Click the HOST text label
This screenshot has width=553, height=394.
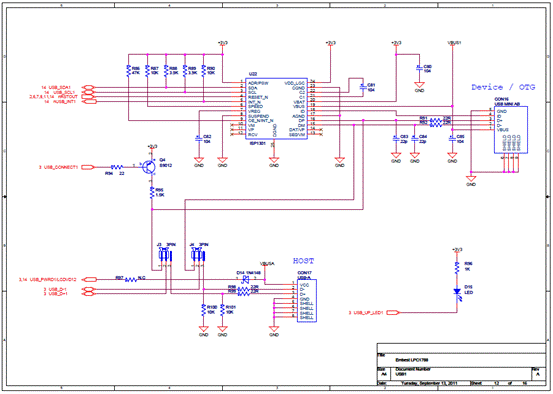coord(303,261)
